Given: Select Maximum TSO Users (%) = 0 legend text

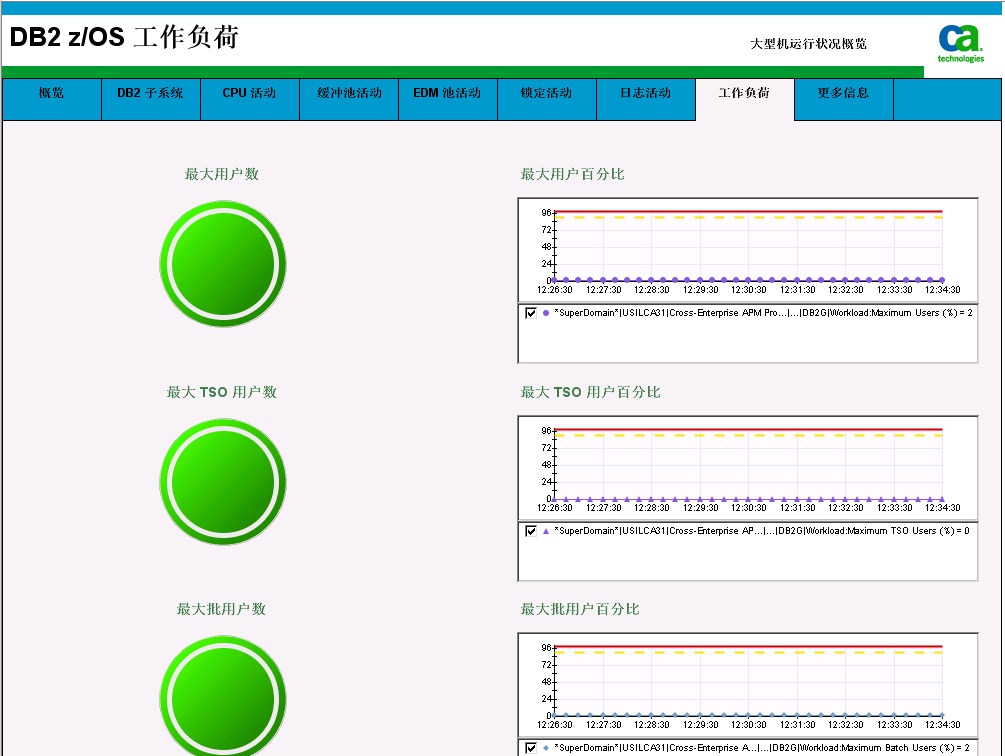Looking at the screenshot, I should [761, 530].
